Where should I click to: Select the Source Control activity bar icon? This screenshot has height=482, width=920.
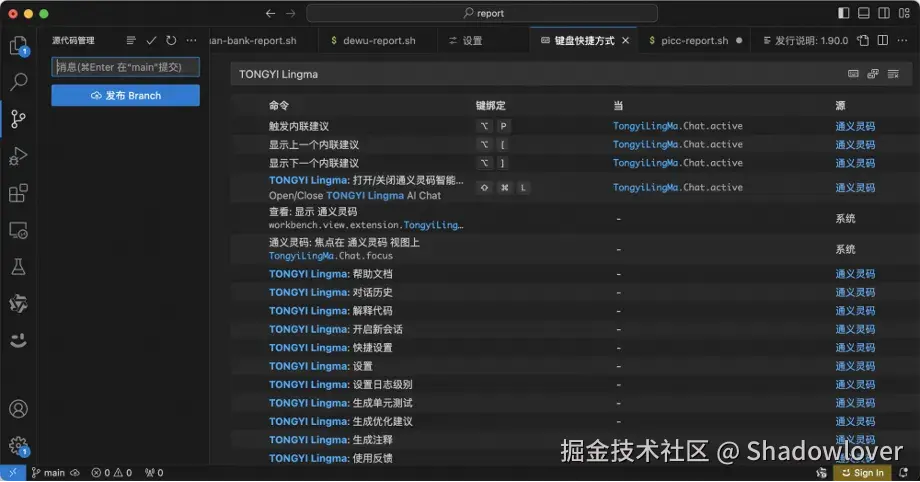pyautogui.click(x=18, y=119)
